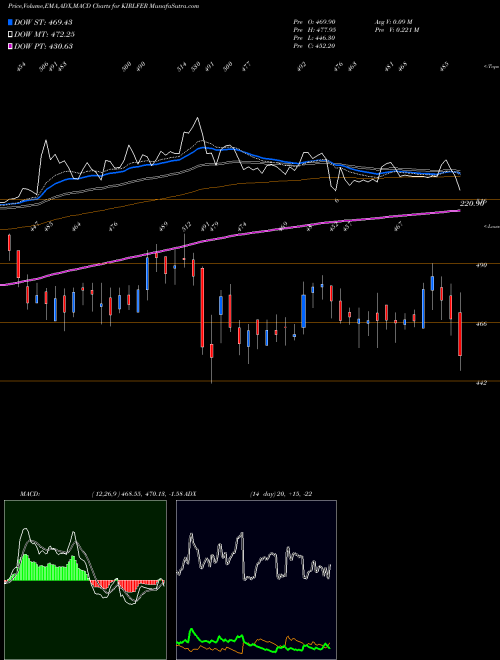Click the chart title mentioning MunafaSutra.com
This screenshot has width=500, height=660.
pyautogui.click(x=104, y=6)
